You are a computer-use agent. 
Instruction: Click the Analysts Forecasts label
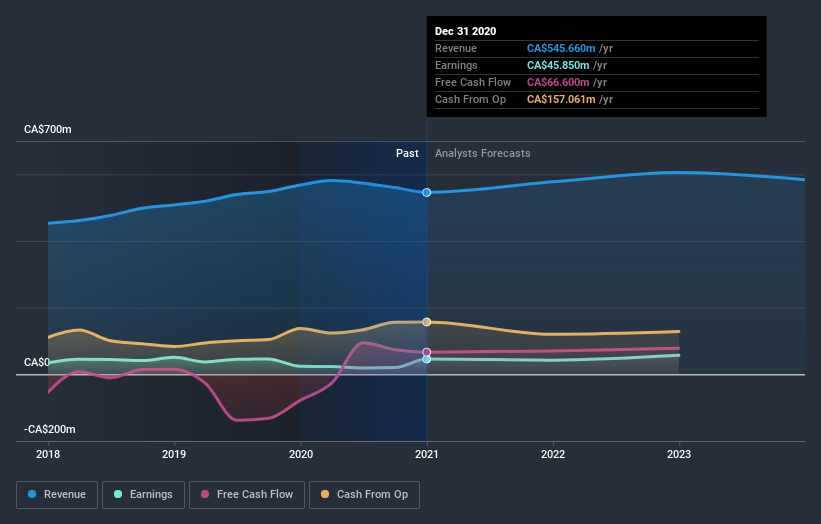coord(483,153)
